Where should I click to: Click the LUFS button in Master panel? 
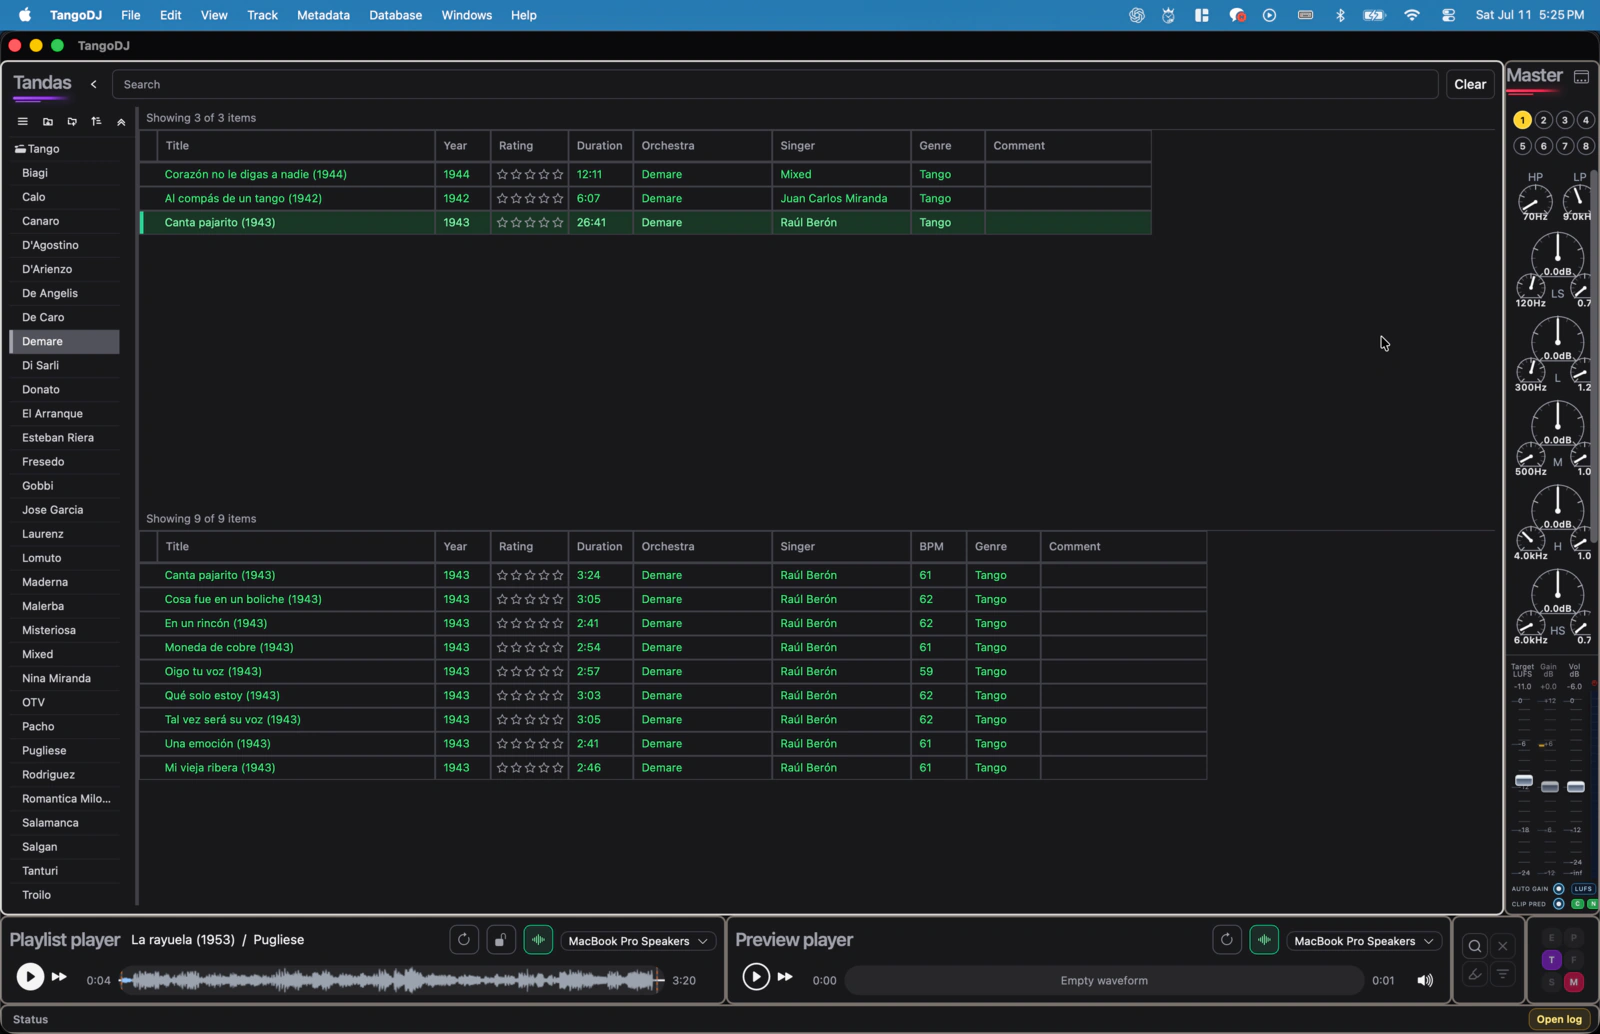point(1583,889)
